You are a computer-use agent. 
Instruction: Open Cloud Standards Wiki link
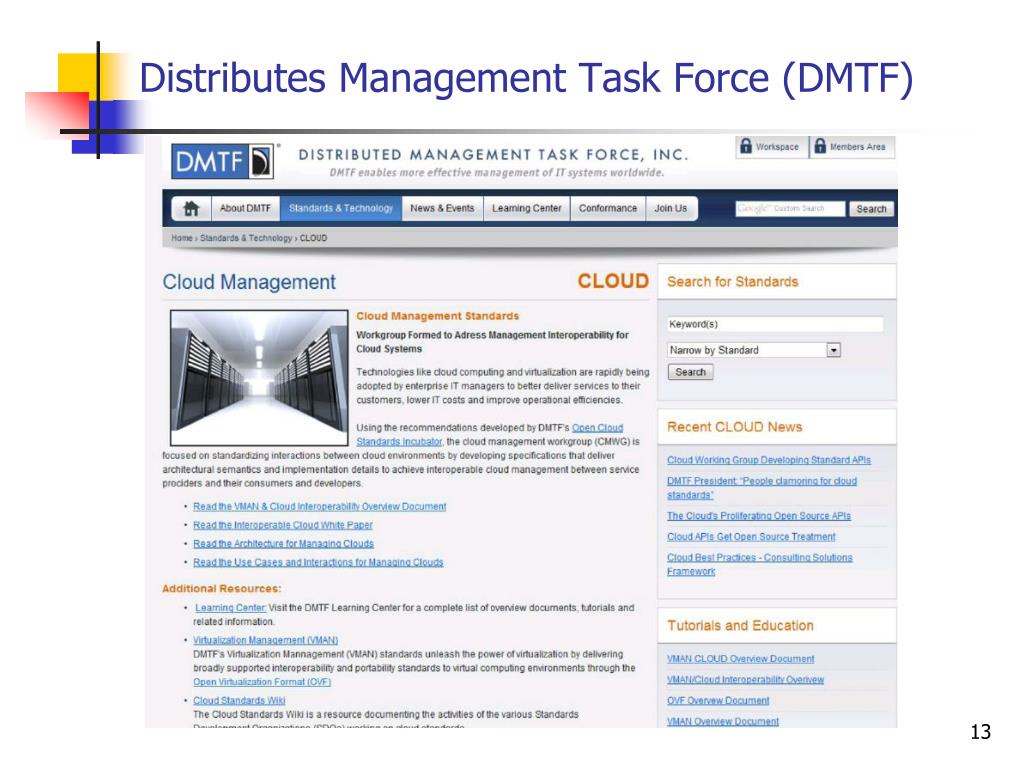click(x=239, y=701)
